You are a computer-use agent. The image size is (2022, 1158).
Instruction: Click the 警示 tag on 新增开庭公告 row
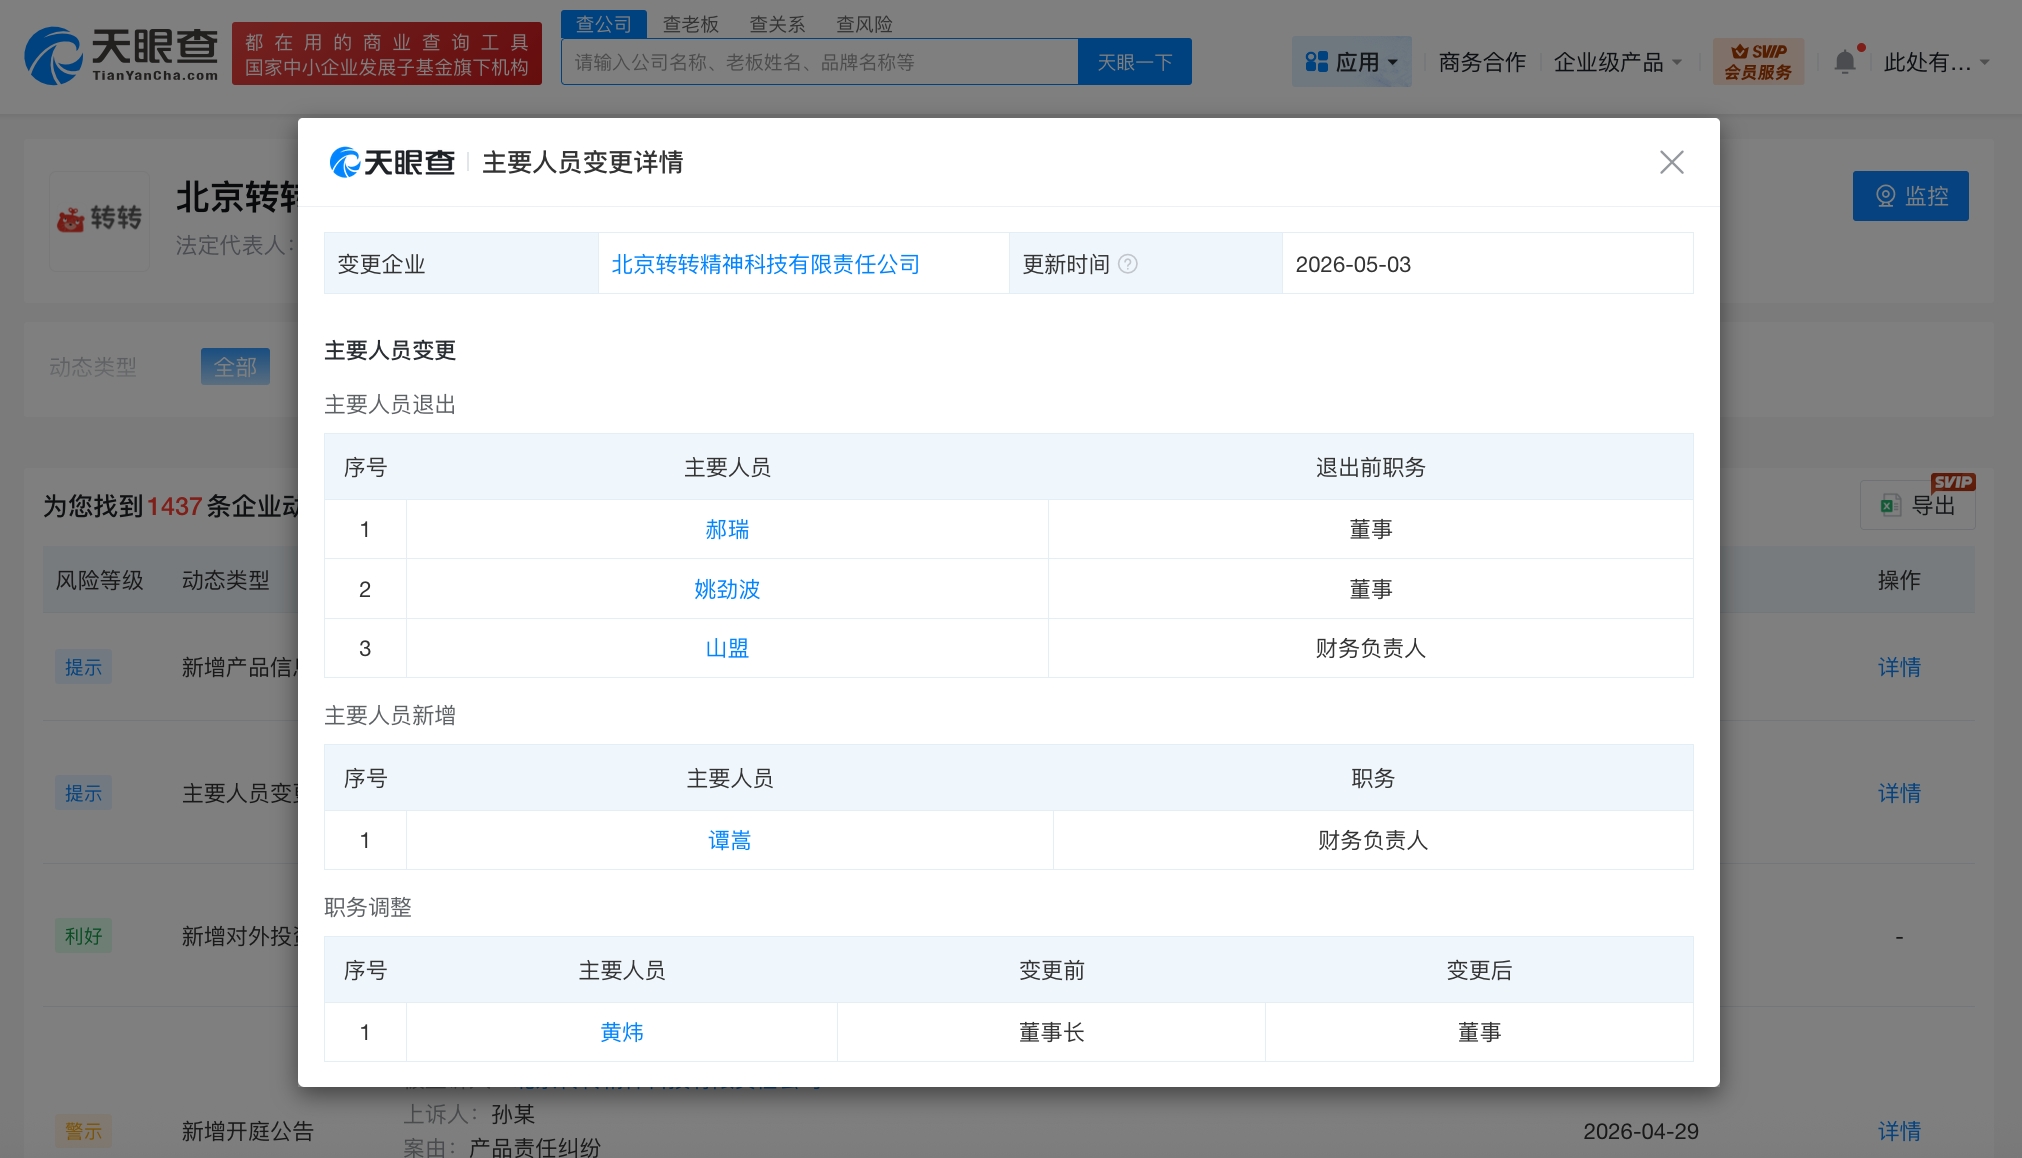[x=83, y=1131]
